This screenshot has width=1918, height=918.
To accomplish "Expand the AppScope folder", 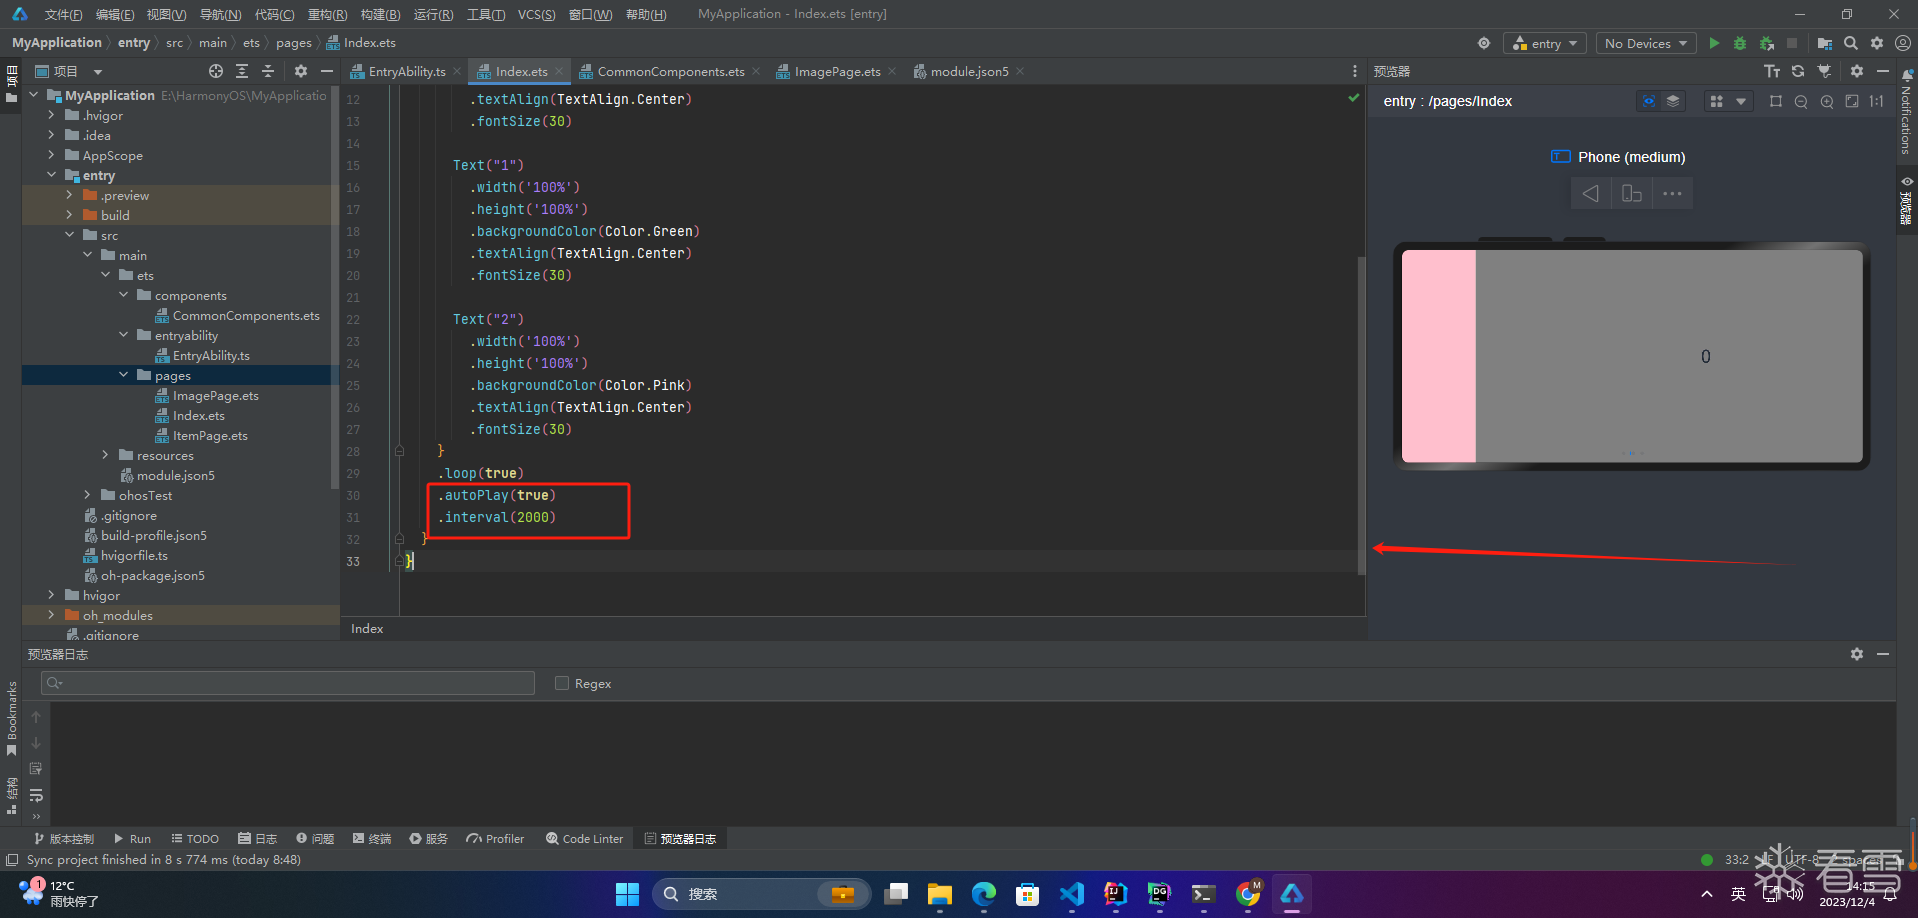I will click(51, 155).
